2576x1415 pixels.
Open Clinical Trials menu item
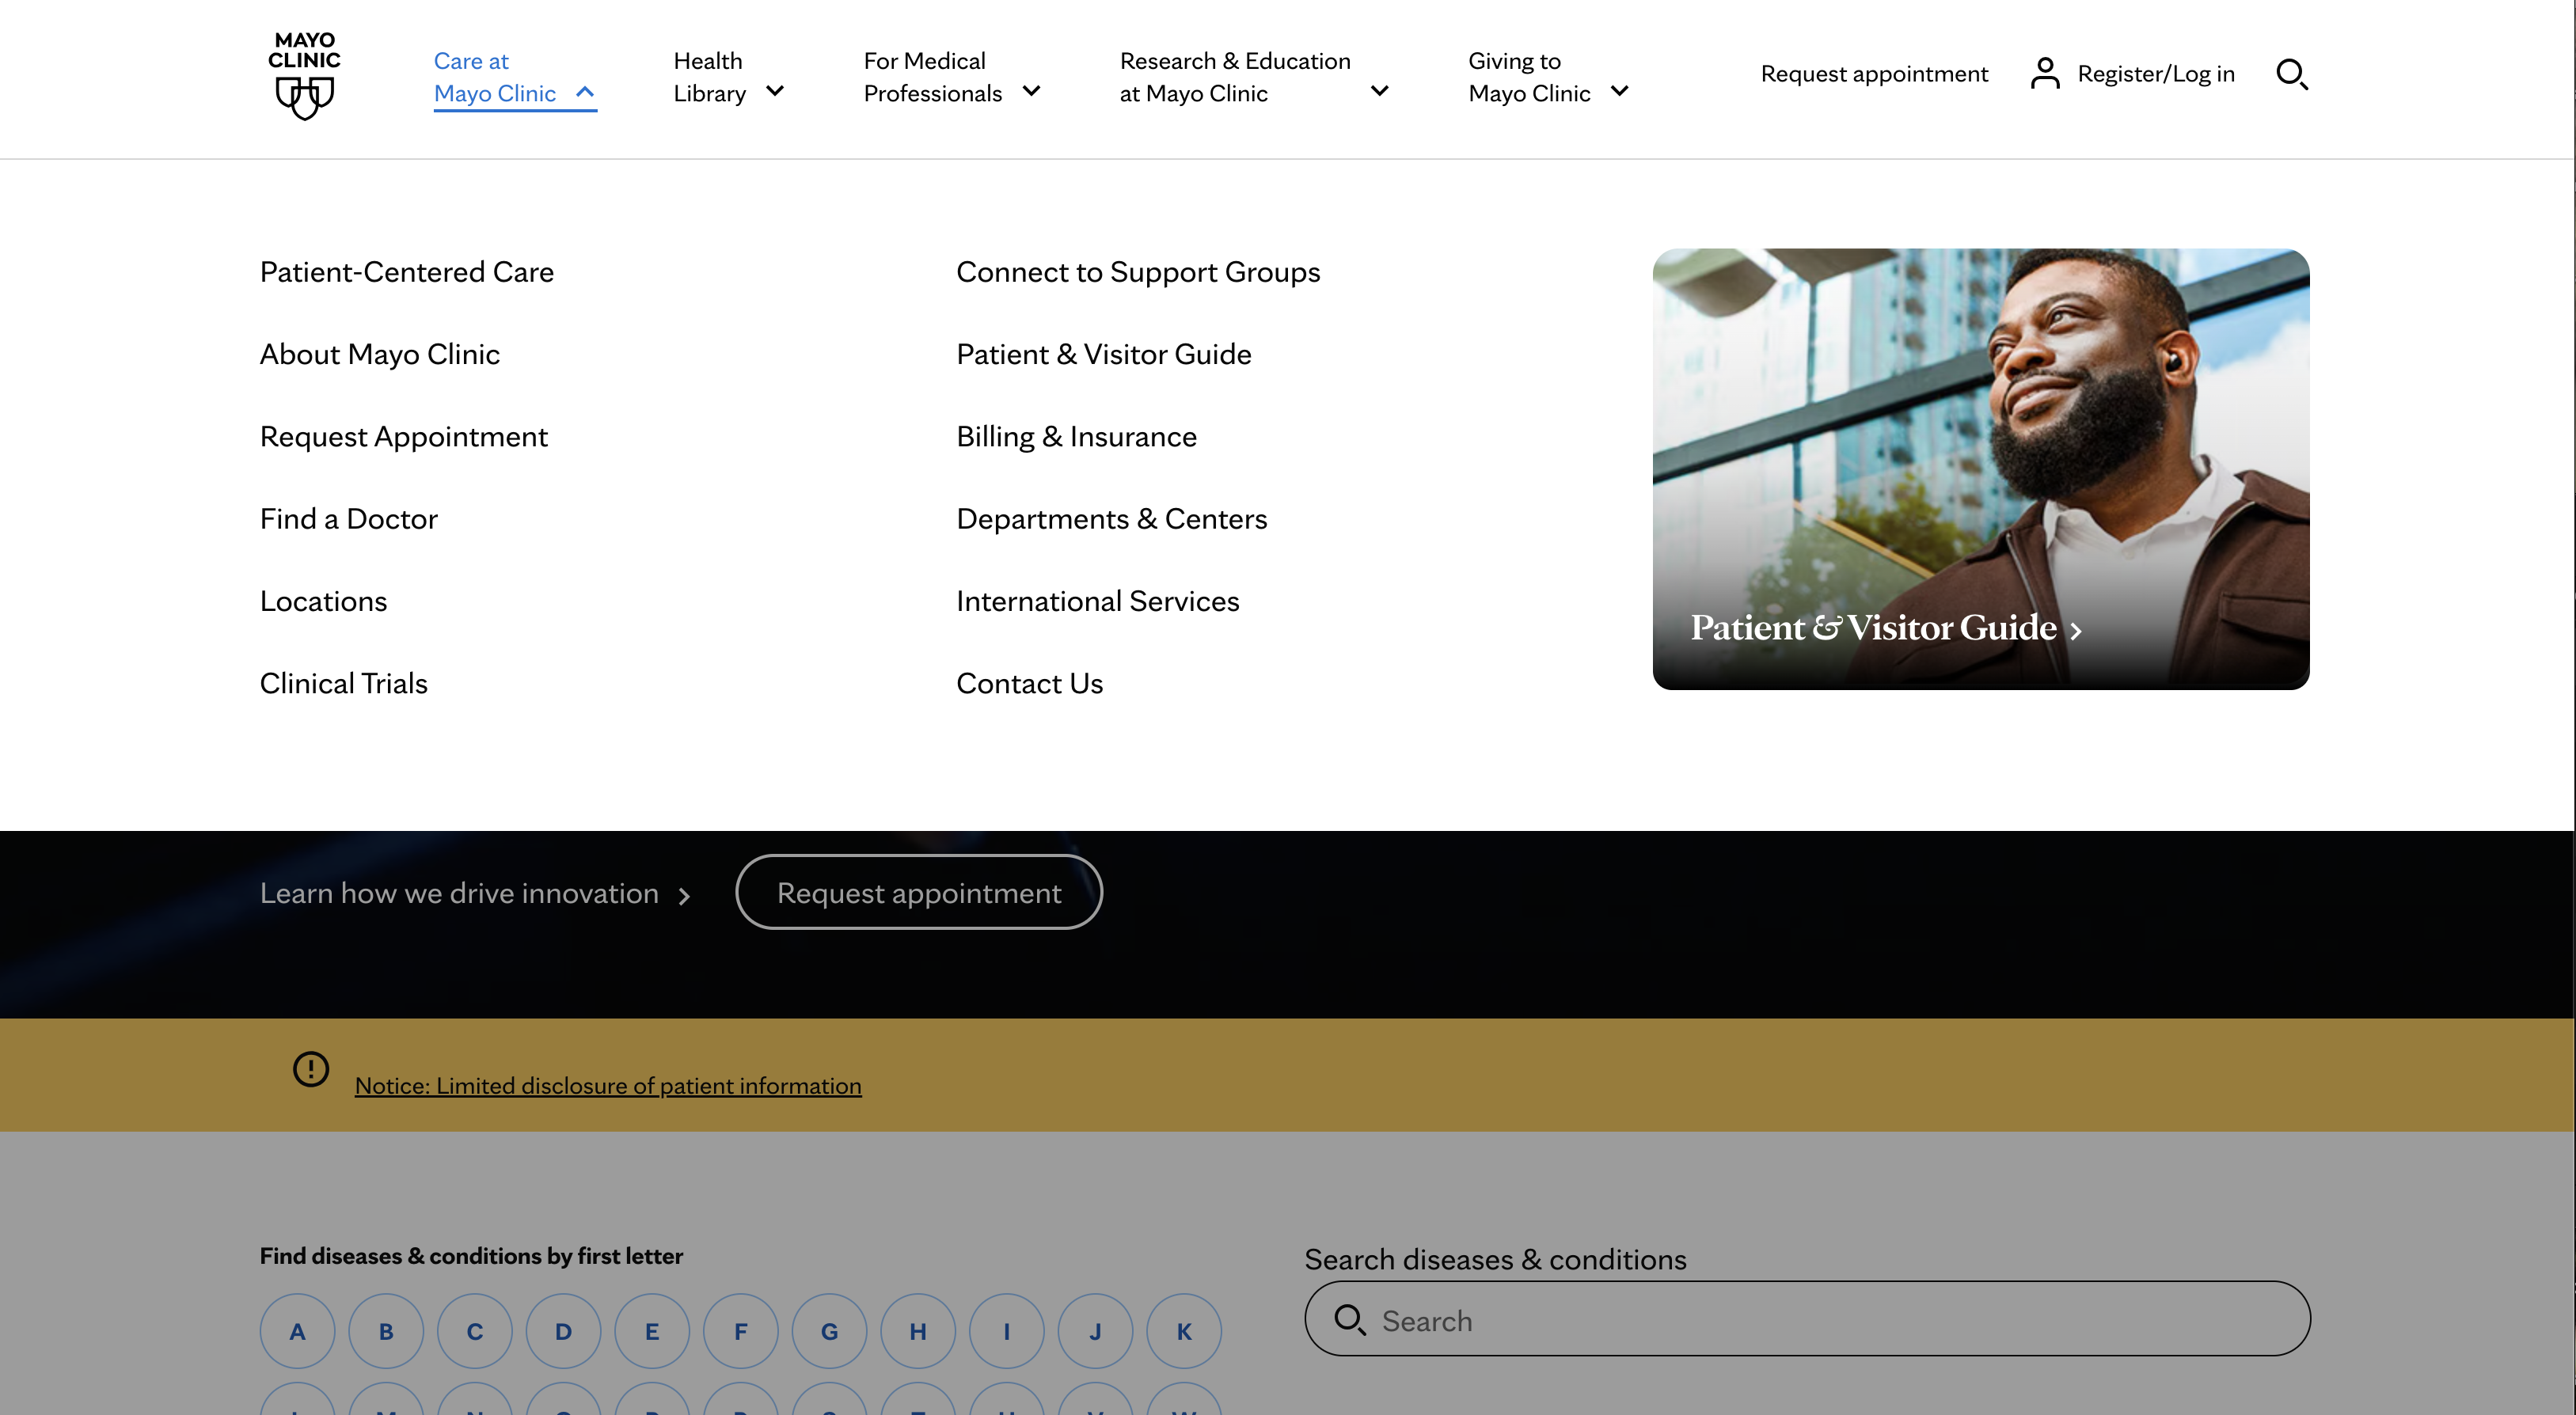pyautogui.click(x=343, y=683)
